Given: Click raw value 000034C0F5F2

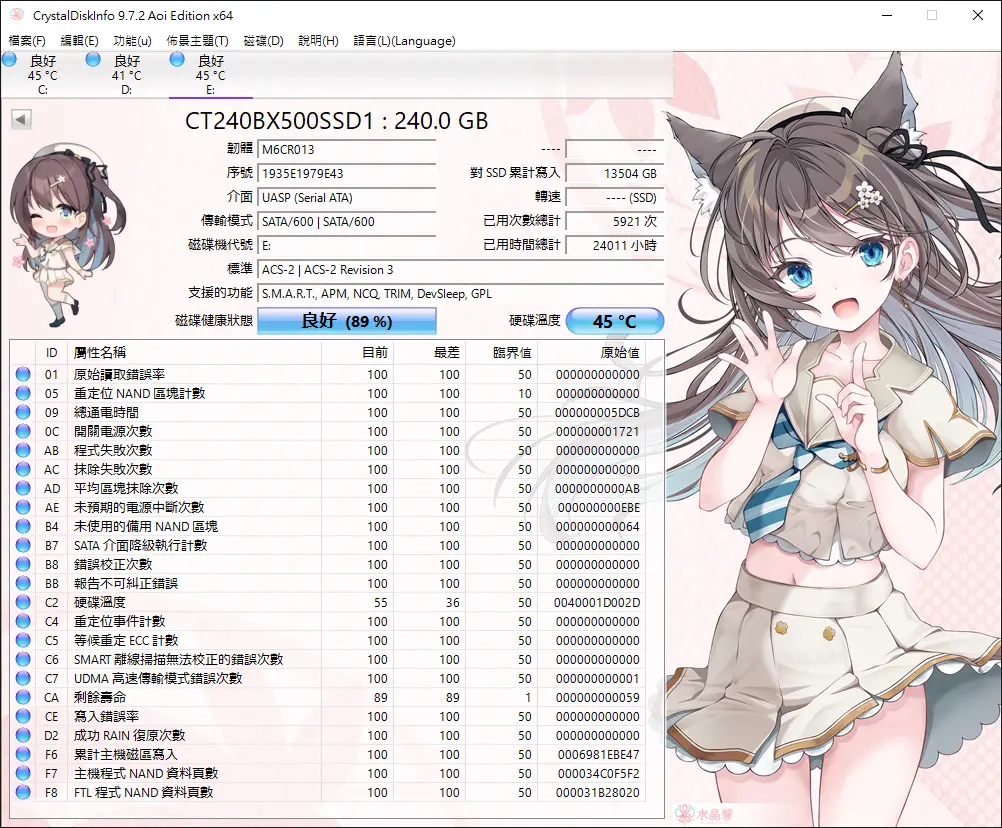Looking at the screenshot, I should 599,774.
